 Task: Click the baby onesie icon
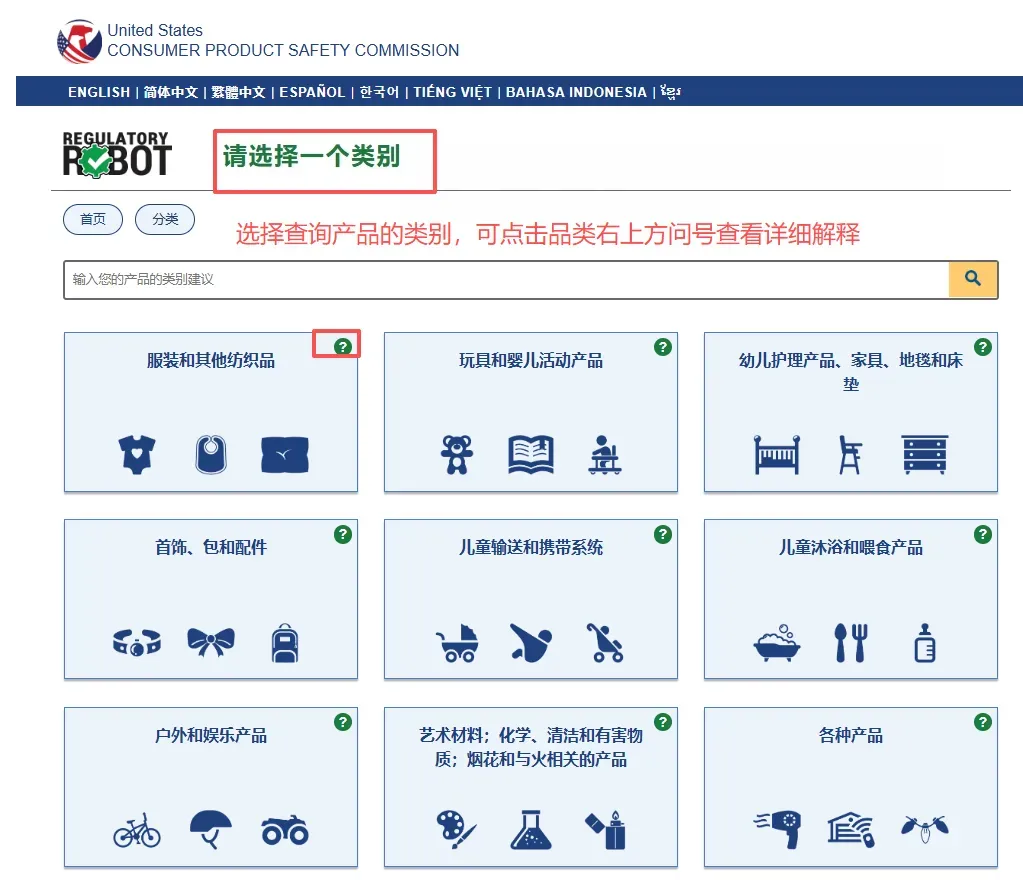pyautogui.click(x=136, y=454)
